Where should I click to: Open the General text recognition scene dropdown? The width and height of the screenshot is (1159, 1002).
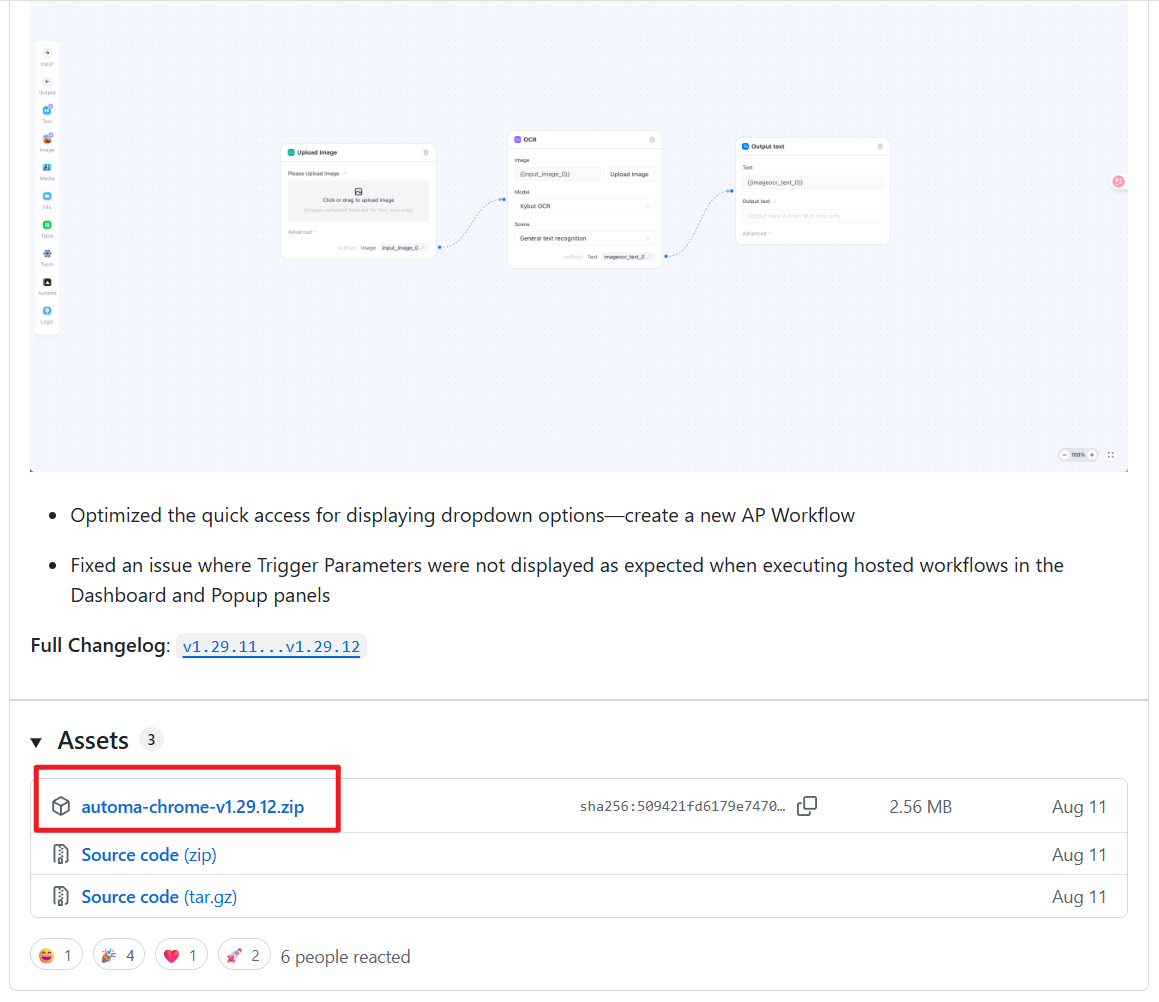coord(585,238)
